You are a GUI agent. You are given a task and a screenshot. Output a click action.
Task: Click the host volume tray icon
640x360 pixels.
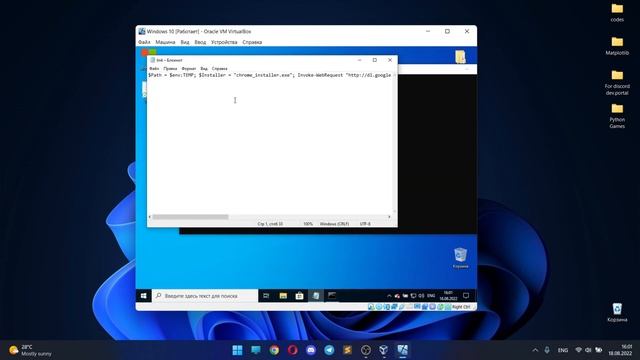tap(588, 350)
